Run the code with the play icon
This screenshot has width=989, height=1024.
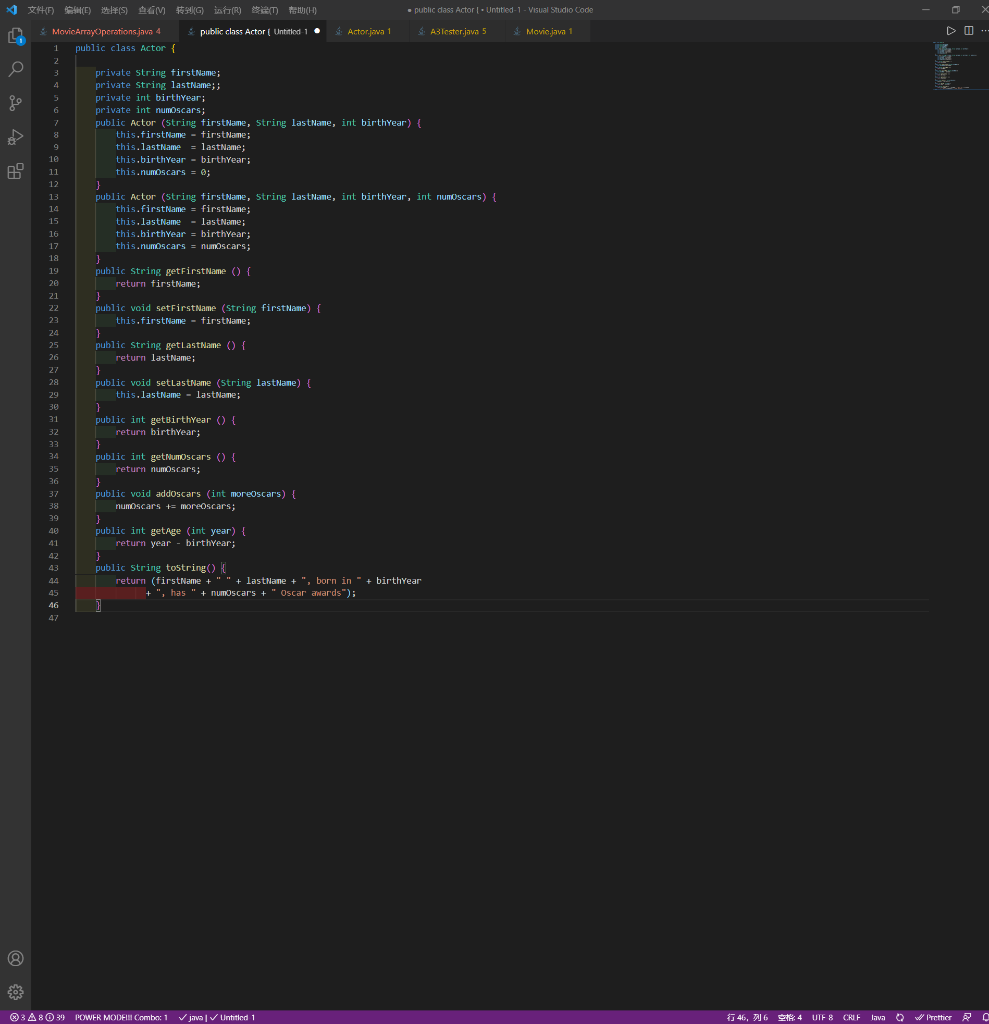[x=951, y=31]
